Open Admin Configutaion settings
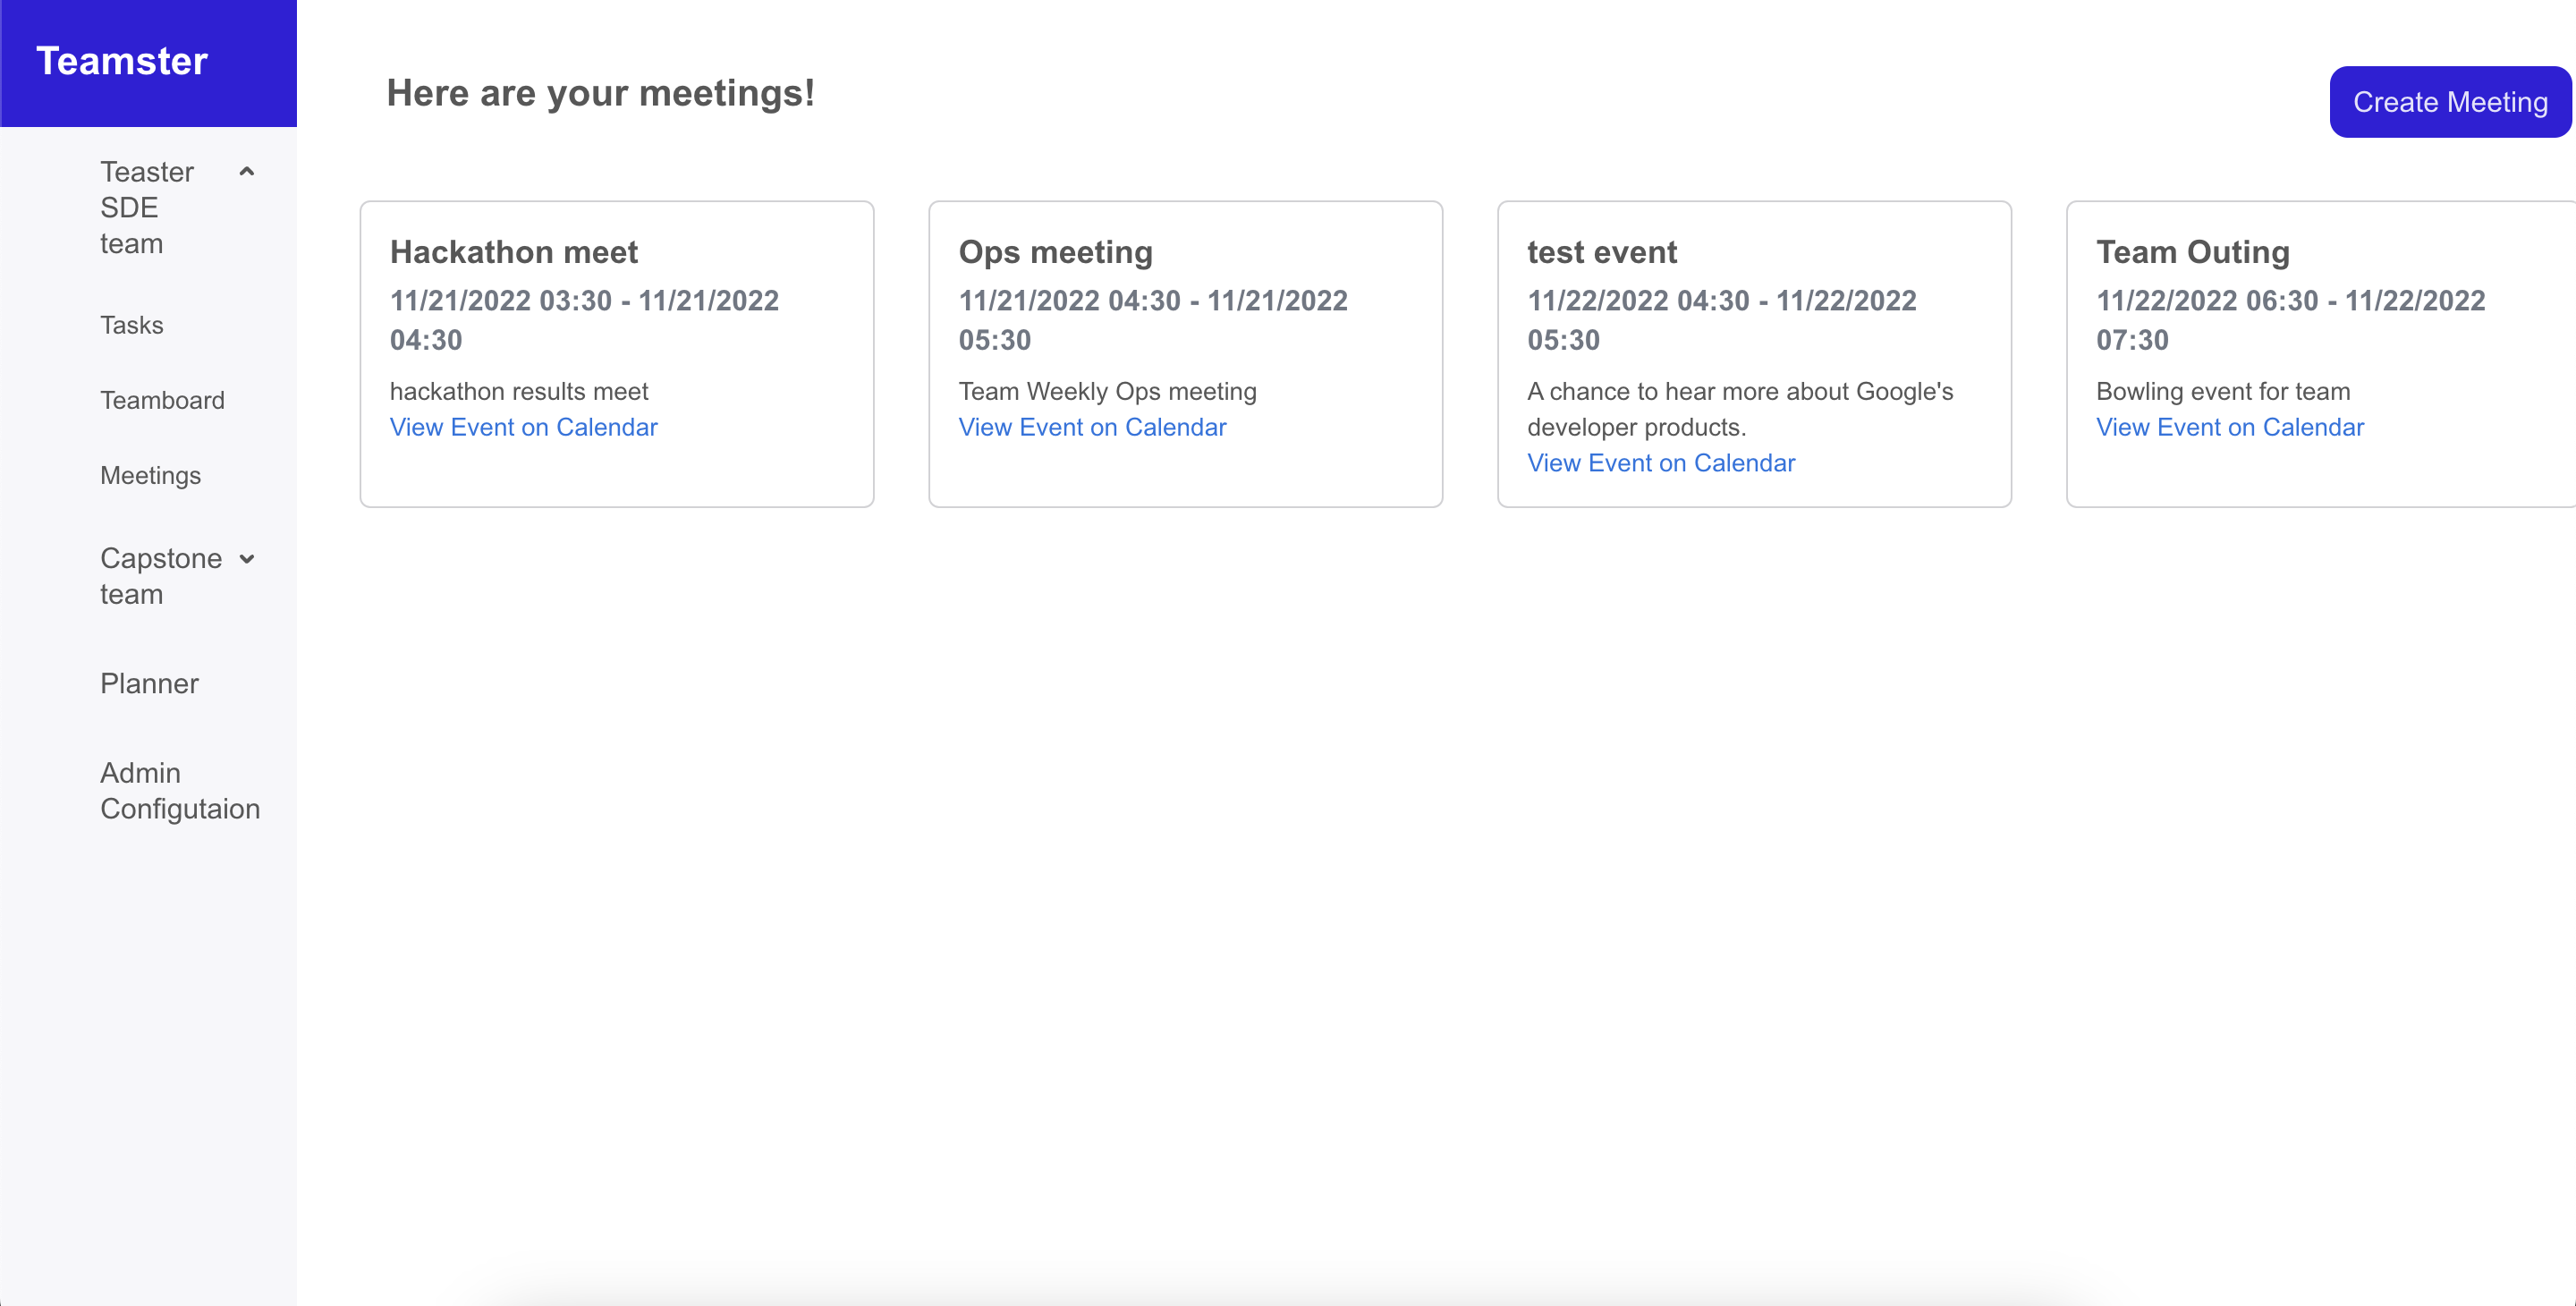2576x1306 pixels. pyautogui.click(x=180, y=790)
